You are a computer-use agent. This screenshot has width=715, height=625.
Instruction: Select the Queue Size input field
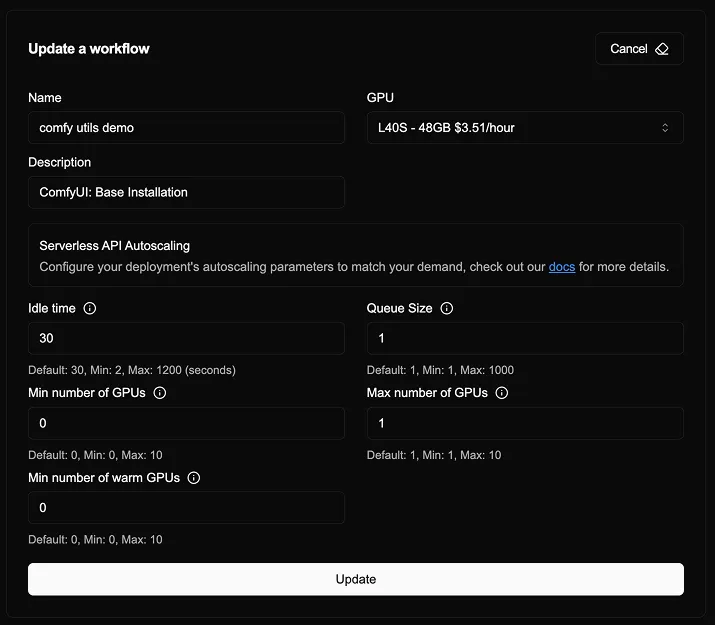click(x=525, y=339)
